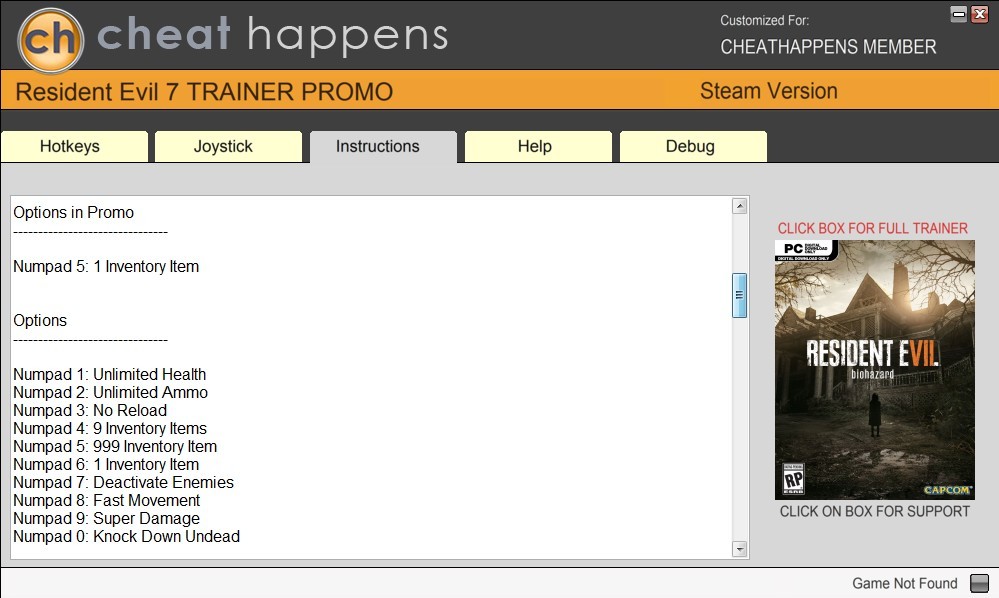
Task: Click the 'Numpad 7: Deactivate Enemies' line
Action: point(123,482)
